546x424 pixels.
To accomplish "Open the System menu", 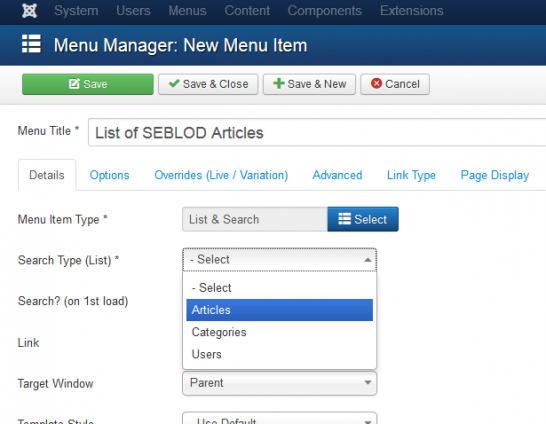I will pos(76,11).
